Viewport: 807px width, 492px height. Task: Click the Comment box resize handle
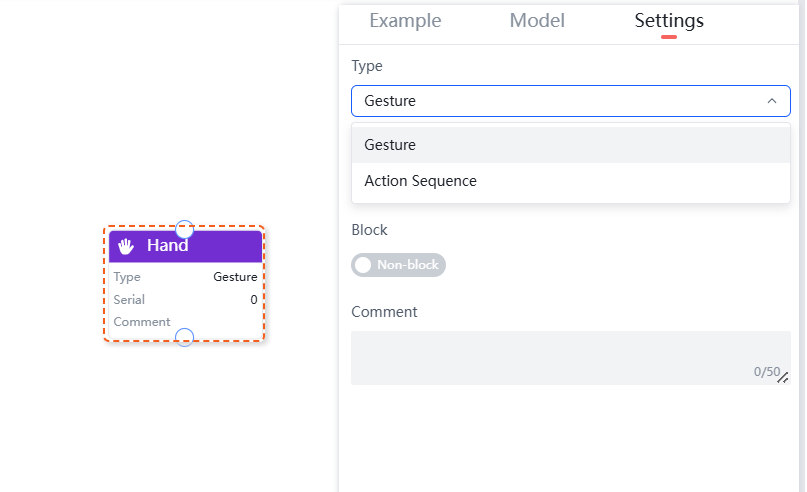click(783, 378)
